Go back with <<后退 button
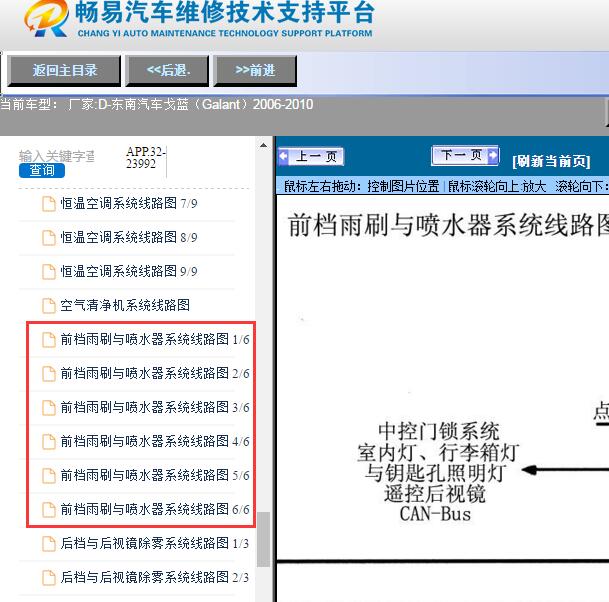 pyautogui.click(x=167, y=71)
